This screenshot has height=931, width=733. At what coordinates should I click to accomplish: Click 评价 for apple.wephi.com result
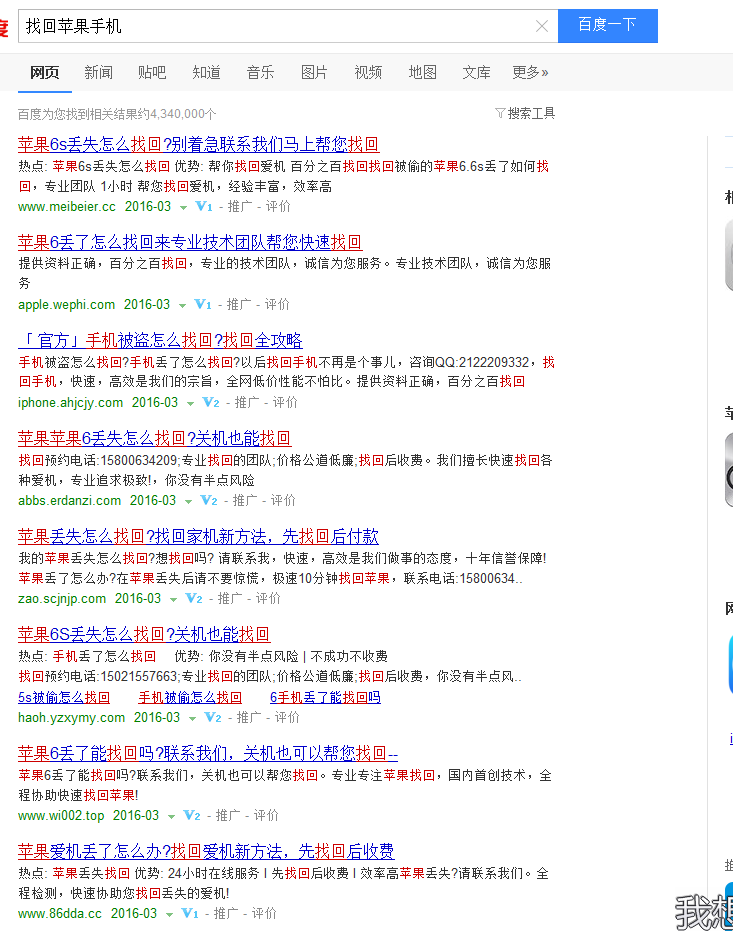pyautogui.click(x=277, y=304)
